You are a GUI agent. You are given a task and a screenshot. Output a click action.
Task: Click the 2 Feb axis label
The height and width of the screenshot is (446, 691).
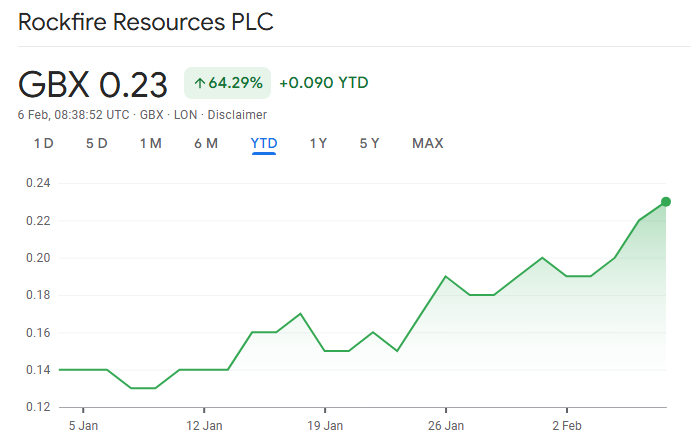[567, 426]
